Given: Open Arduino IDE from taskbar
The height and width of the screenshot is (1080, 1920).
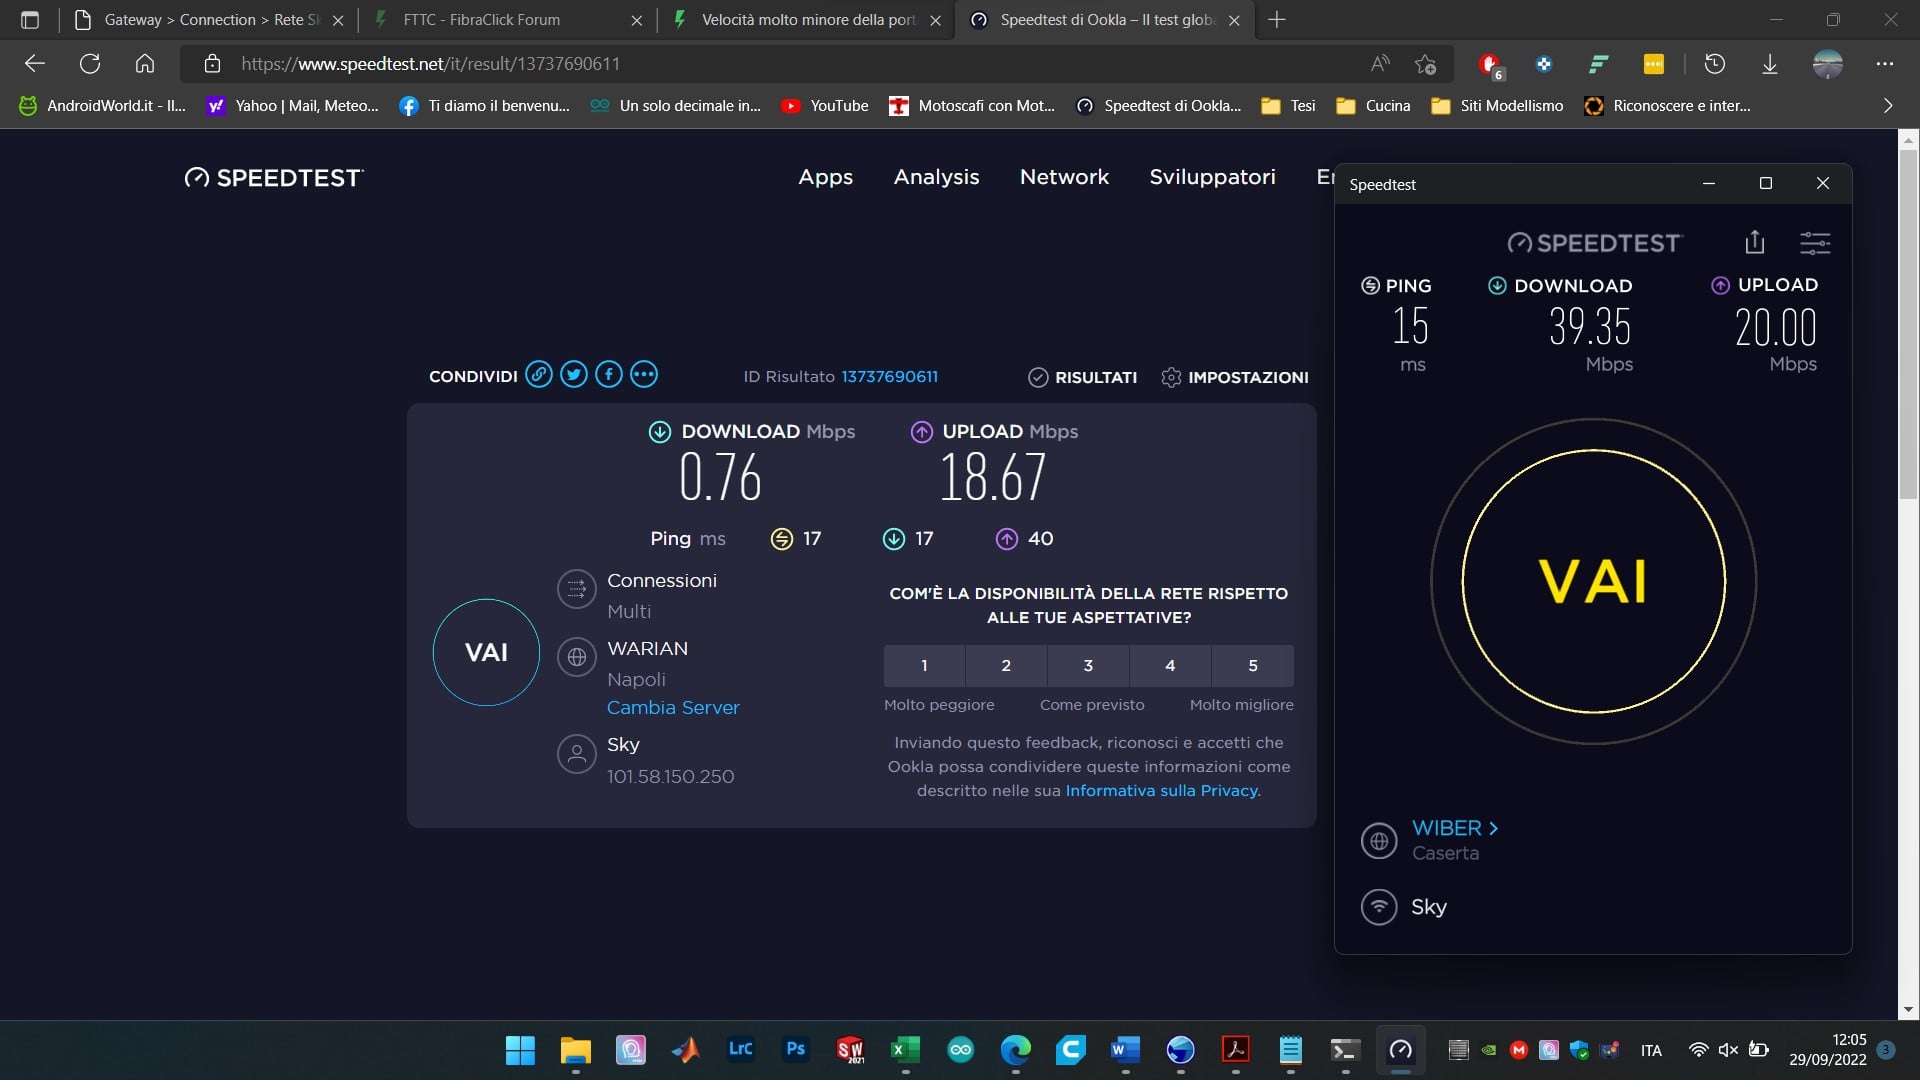Looking at the screenshot, I should coord(961,1050).
